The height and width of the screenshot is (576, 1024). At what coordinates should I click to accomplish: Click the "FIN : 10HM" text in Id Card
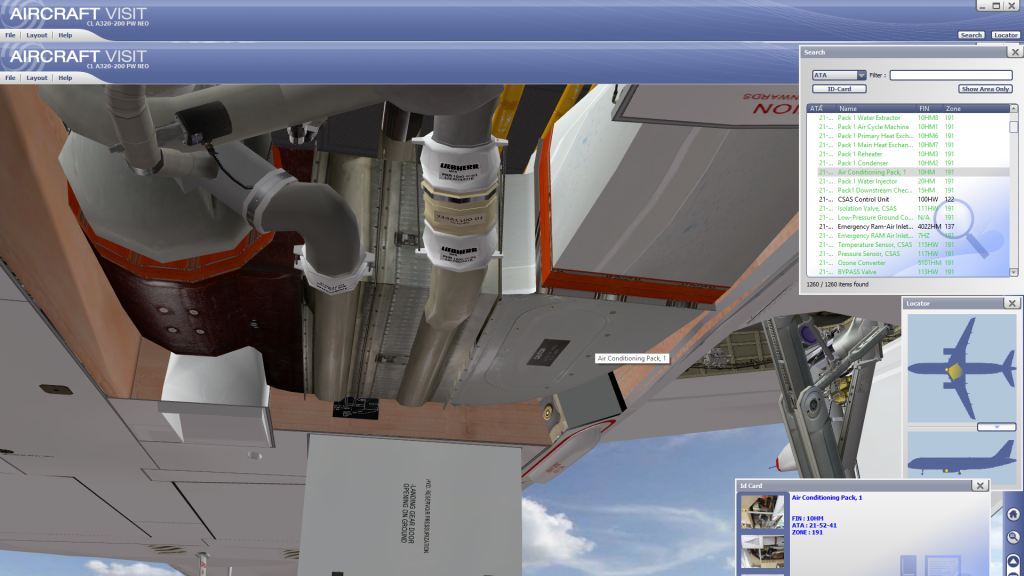pos(807,519)
